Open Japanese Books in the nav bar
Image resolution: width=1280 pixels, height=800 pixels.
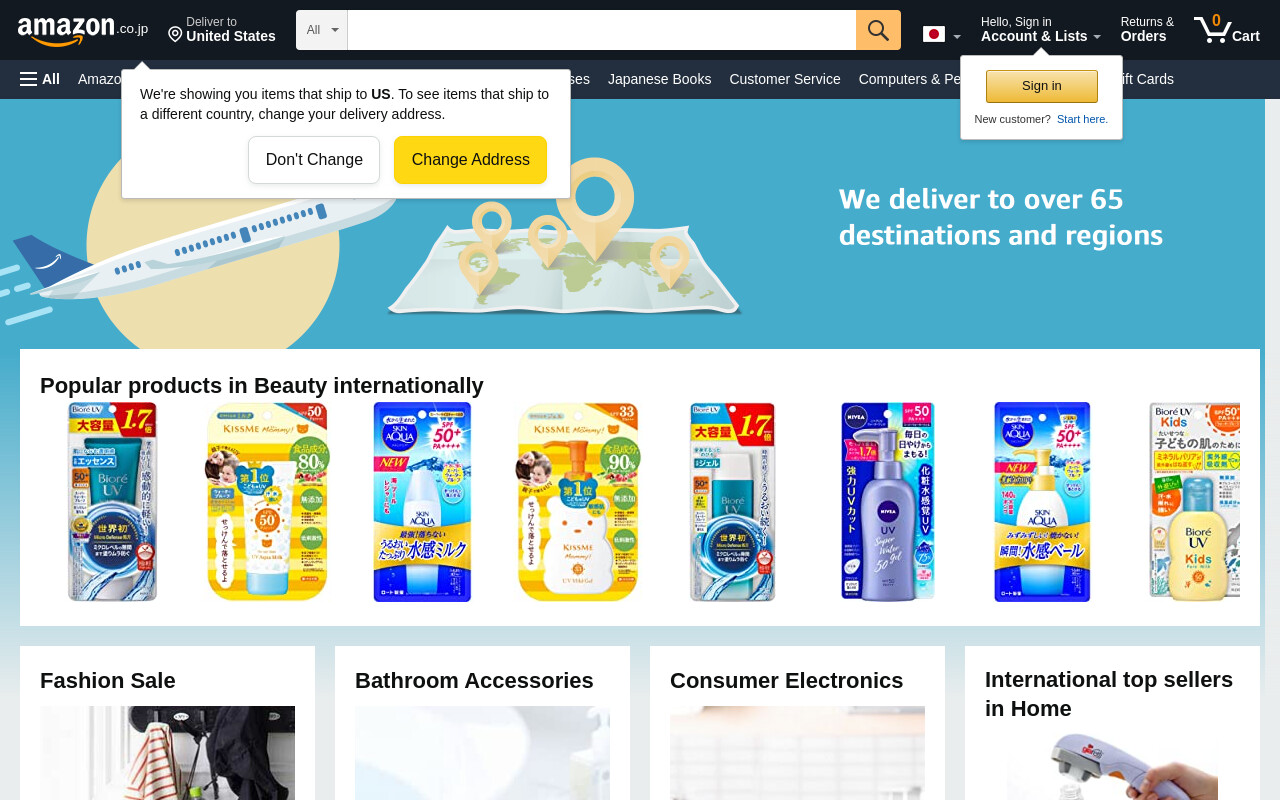pos(660,79)
